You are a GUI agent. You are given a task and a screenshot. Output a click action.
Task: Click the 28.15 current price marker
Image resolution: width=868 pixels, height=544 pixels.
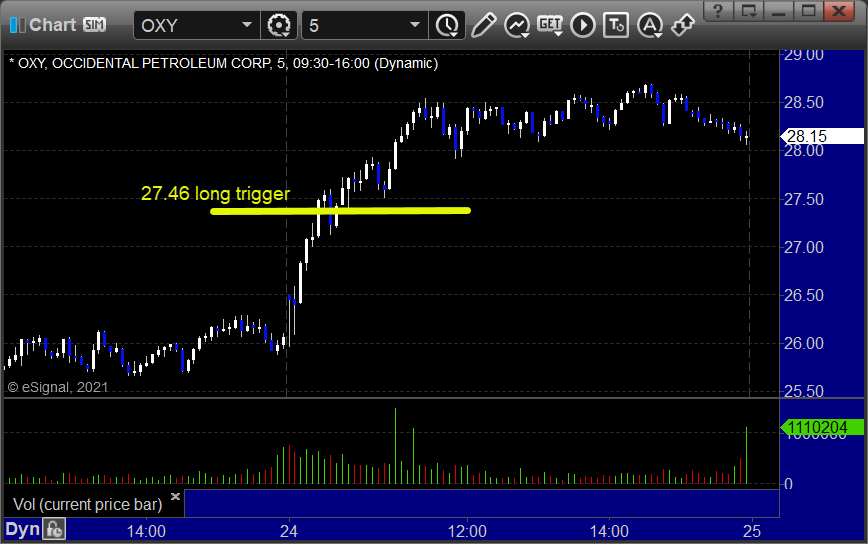(x=822, y=136)
